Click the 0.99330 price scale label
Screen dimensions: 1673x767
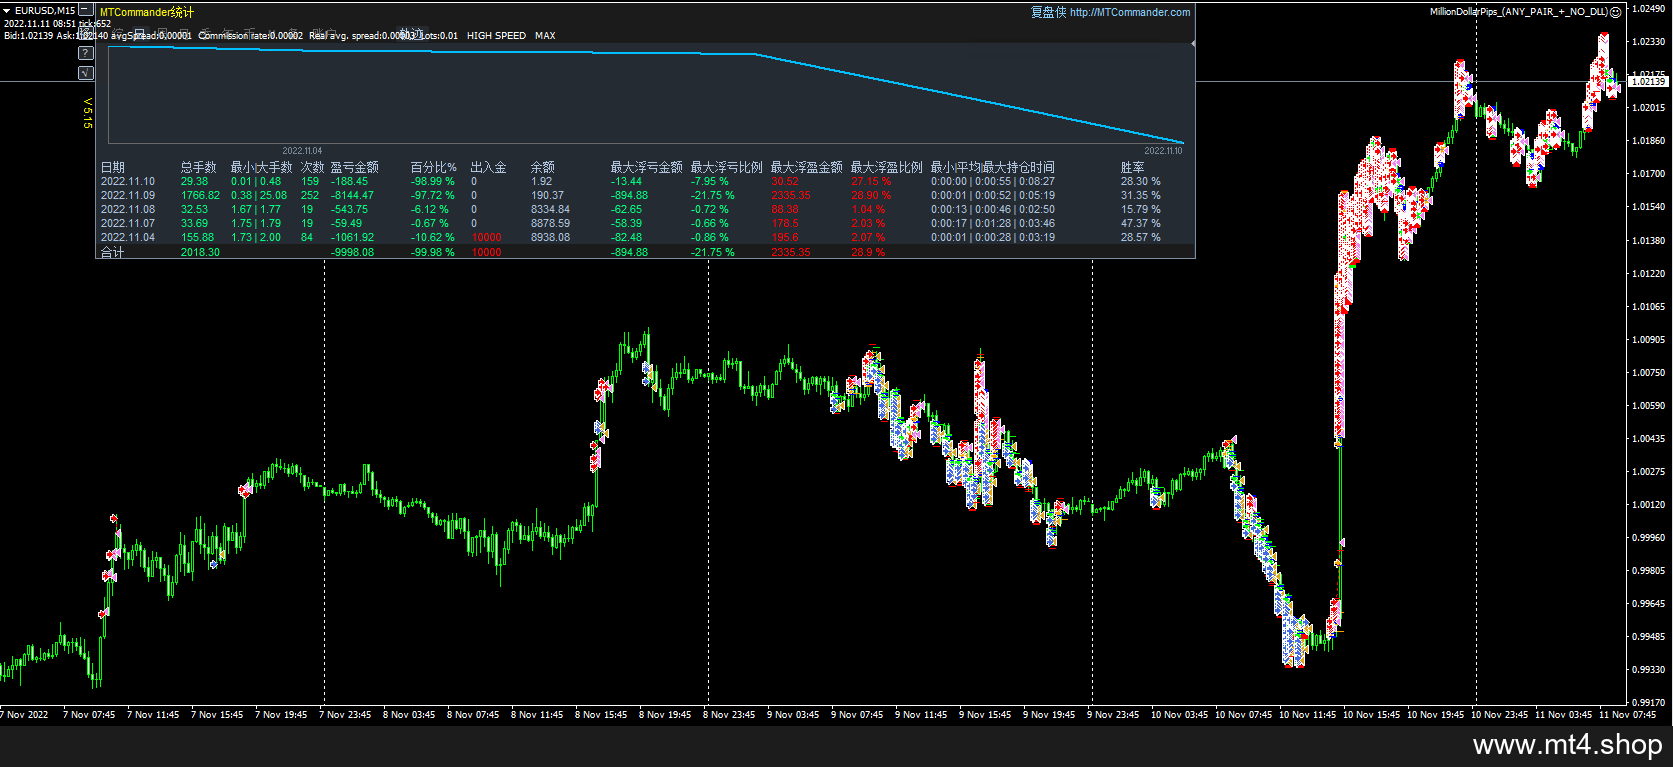tap(1648, 670)
